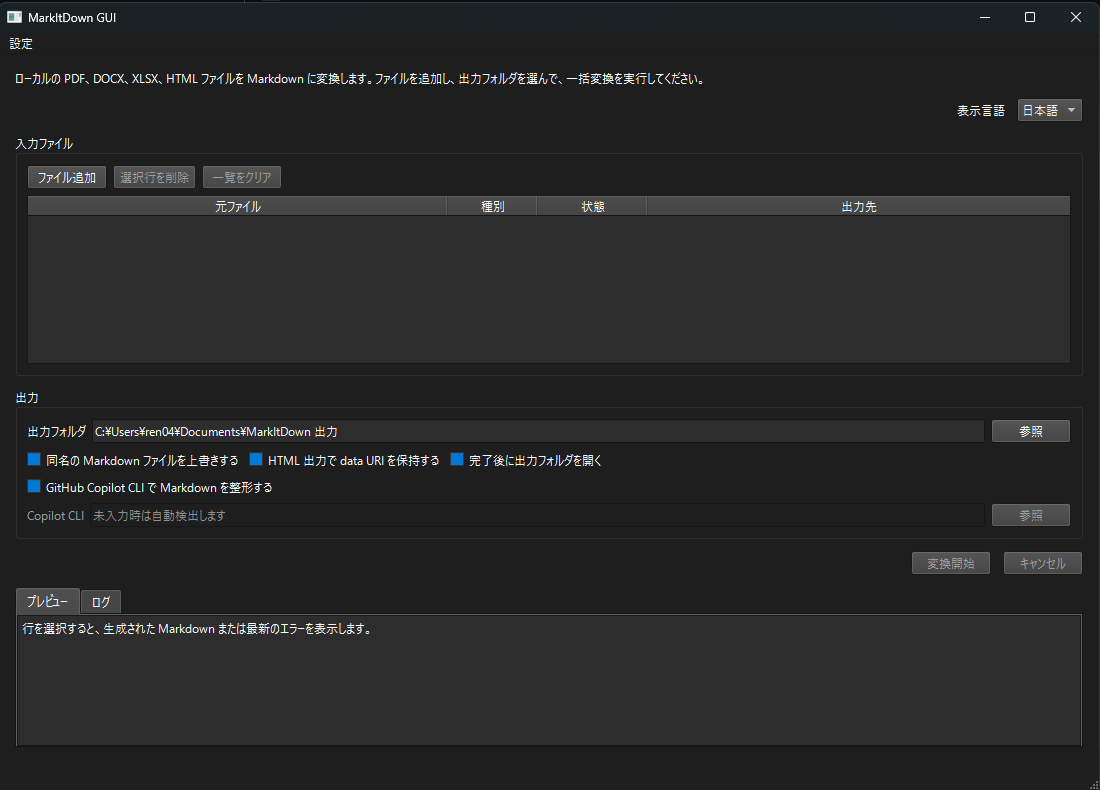Click 参照 next to the 出力フォルダ field
The width and height of the screenshot is (1100, 790).
pos(1030,430)
